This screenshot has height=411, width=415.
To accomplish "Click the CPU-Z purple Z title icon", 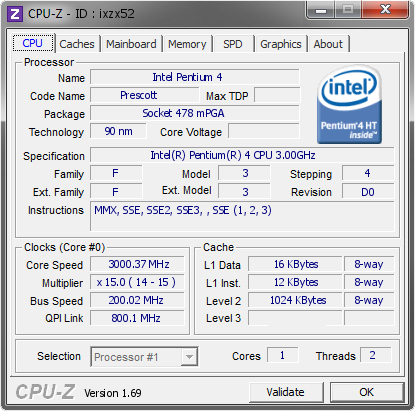I will pyautogui.click(x=15, y=14).
